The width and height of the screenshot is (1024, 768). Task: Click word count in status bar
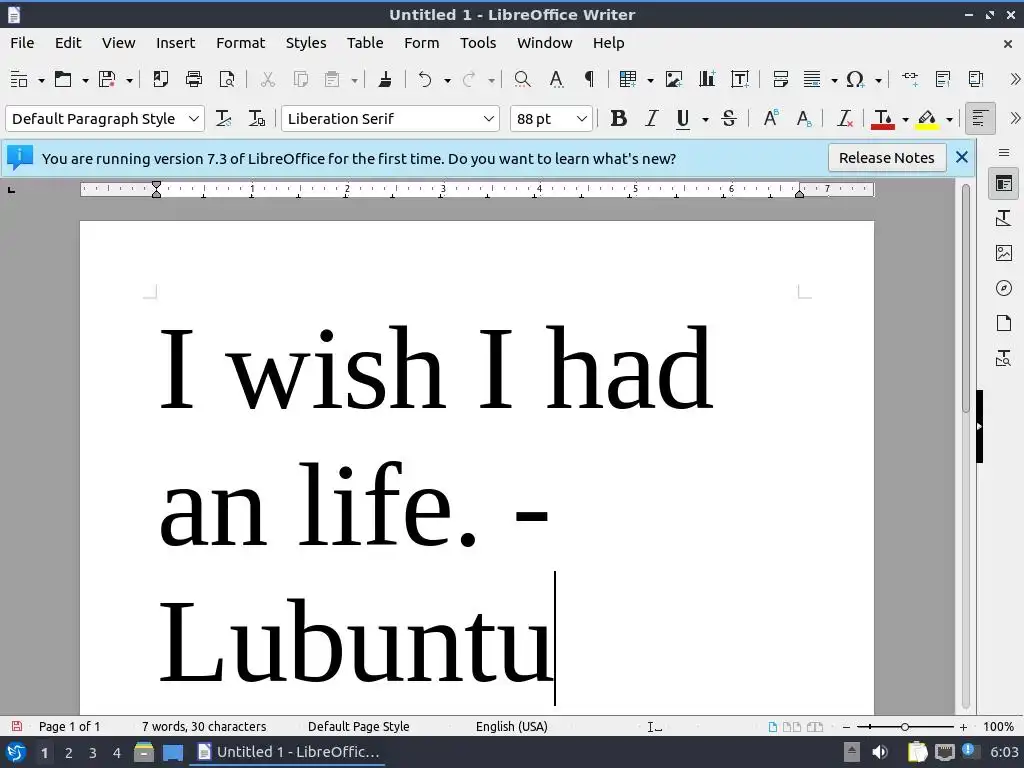pos(204,726)
